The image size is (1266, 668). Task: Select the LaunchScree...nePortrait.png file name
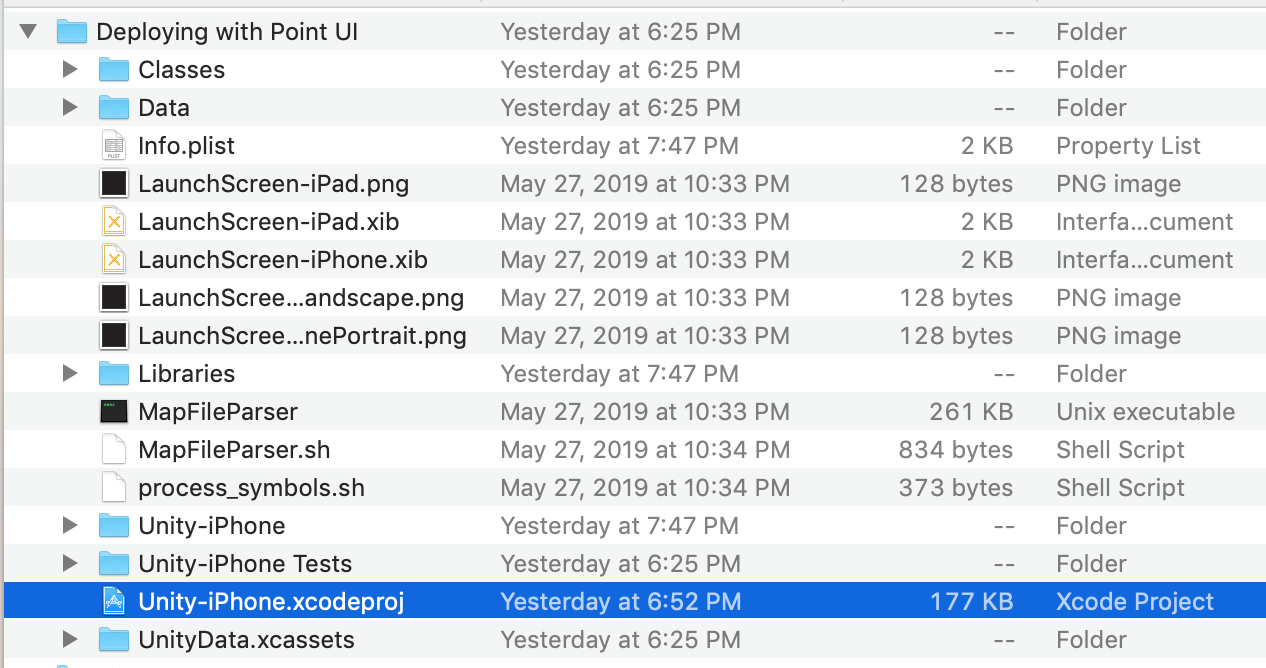302,336
